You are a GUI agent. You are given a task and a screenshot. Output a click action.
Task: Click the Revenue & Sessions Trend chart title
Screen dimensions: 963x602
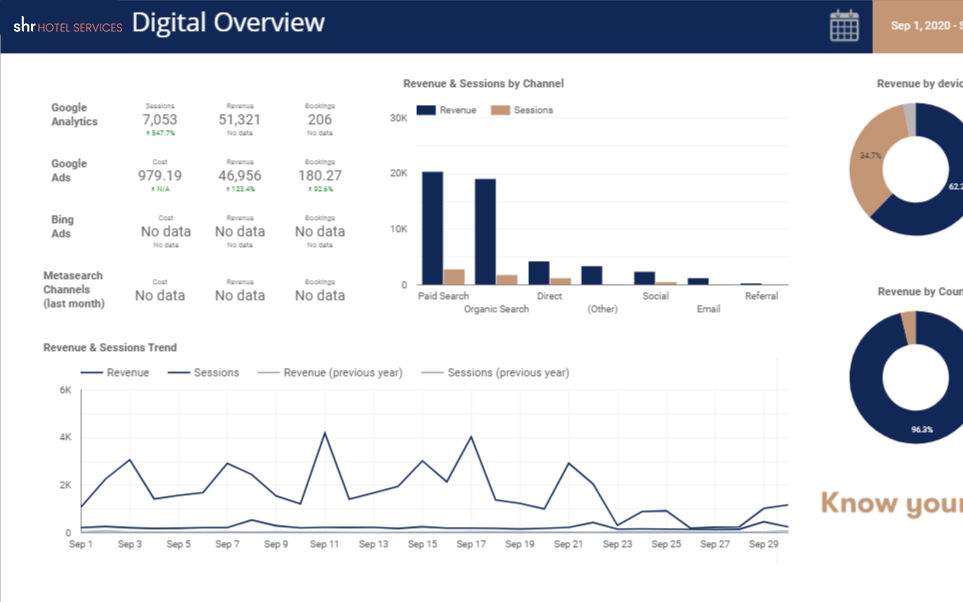(x=110, y=348)
